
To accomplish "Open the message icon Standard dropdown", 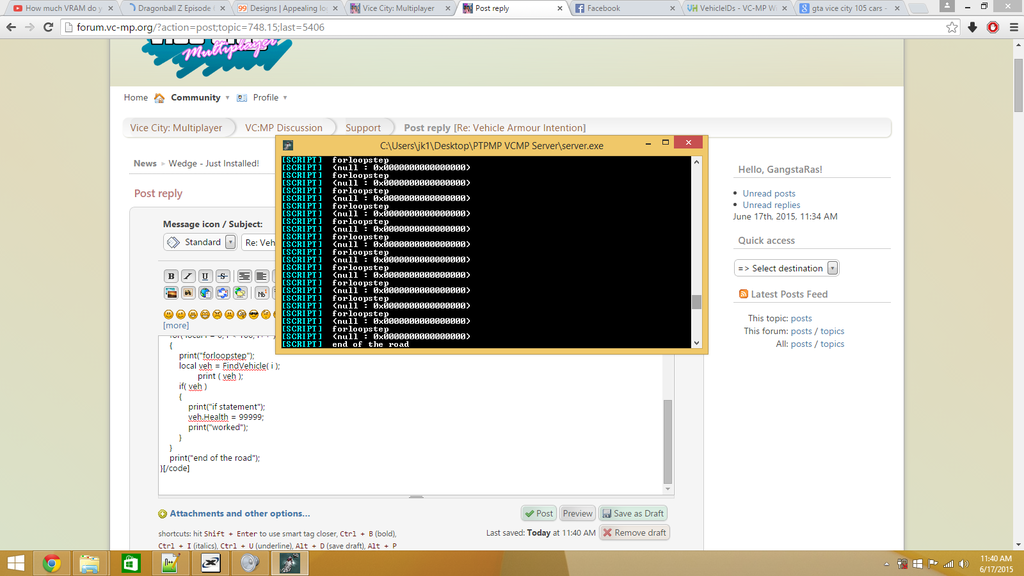I will tap(200, 242).
